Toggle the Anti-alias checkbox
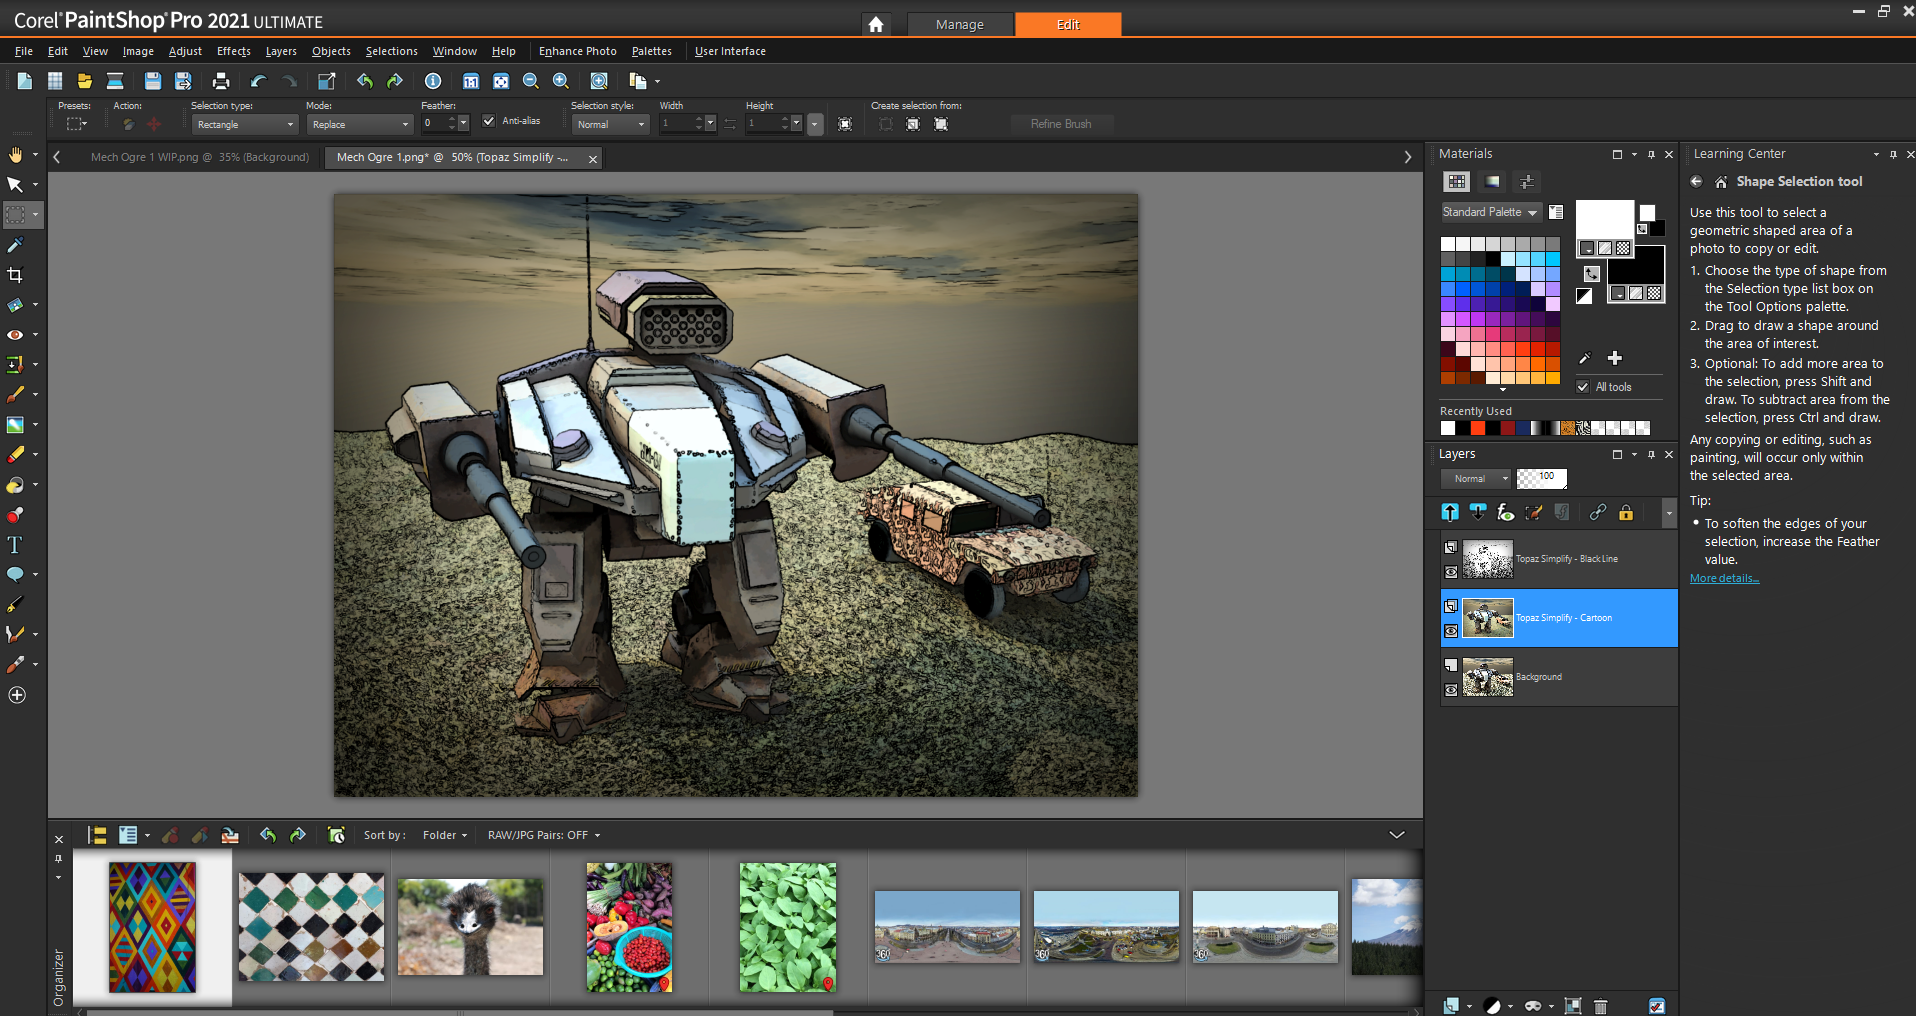Screen dimensions: 1916x1016 [489, 121]
